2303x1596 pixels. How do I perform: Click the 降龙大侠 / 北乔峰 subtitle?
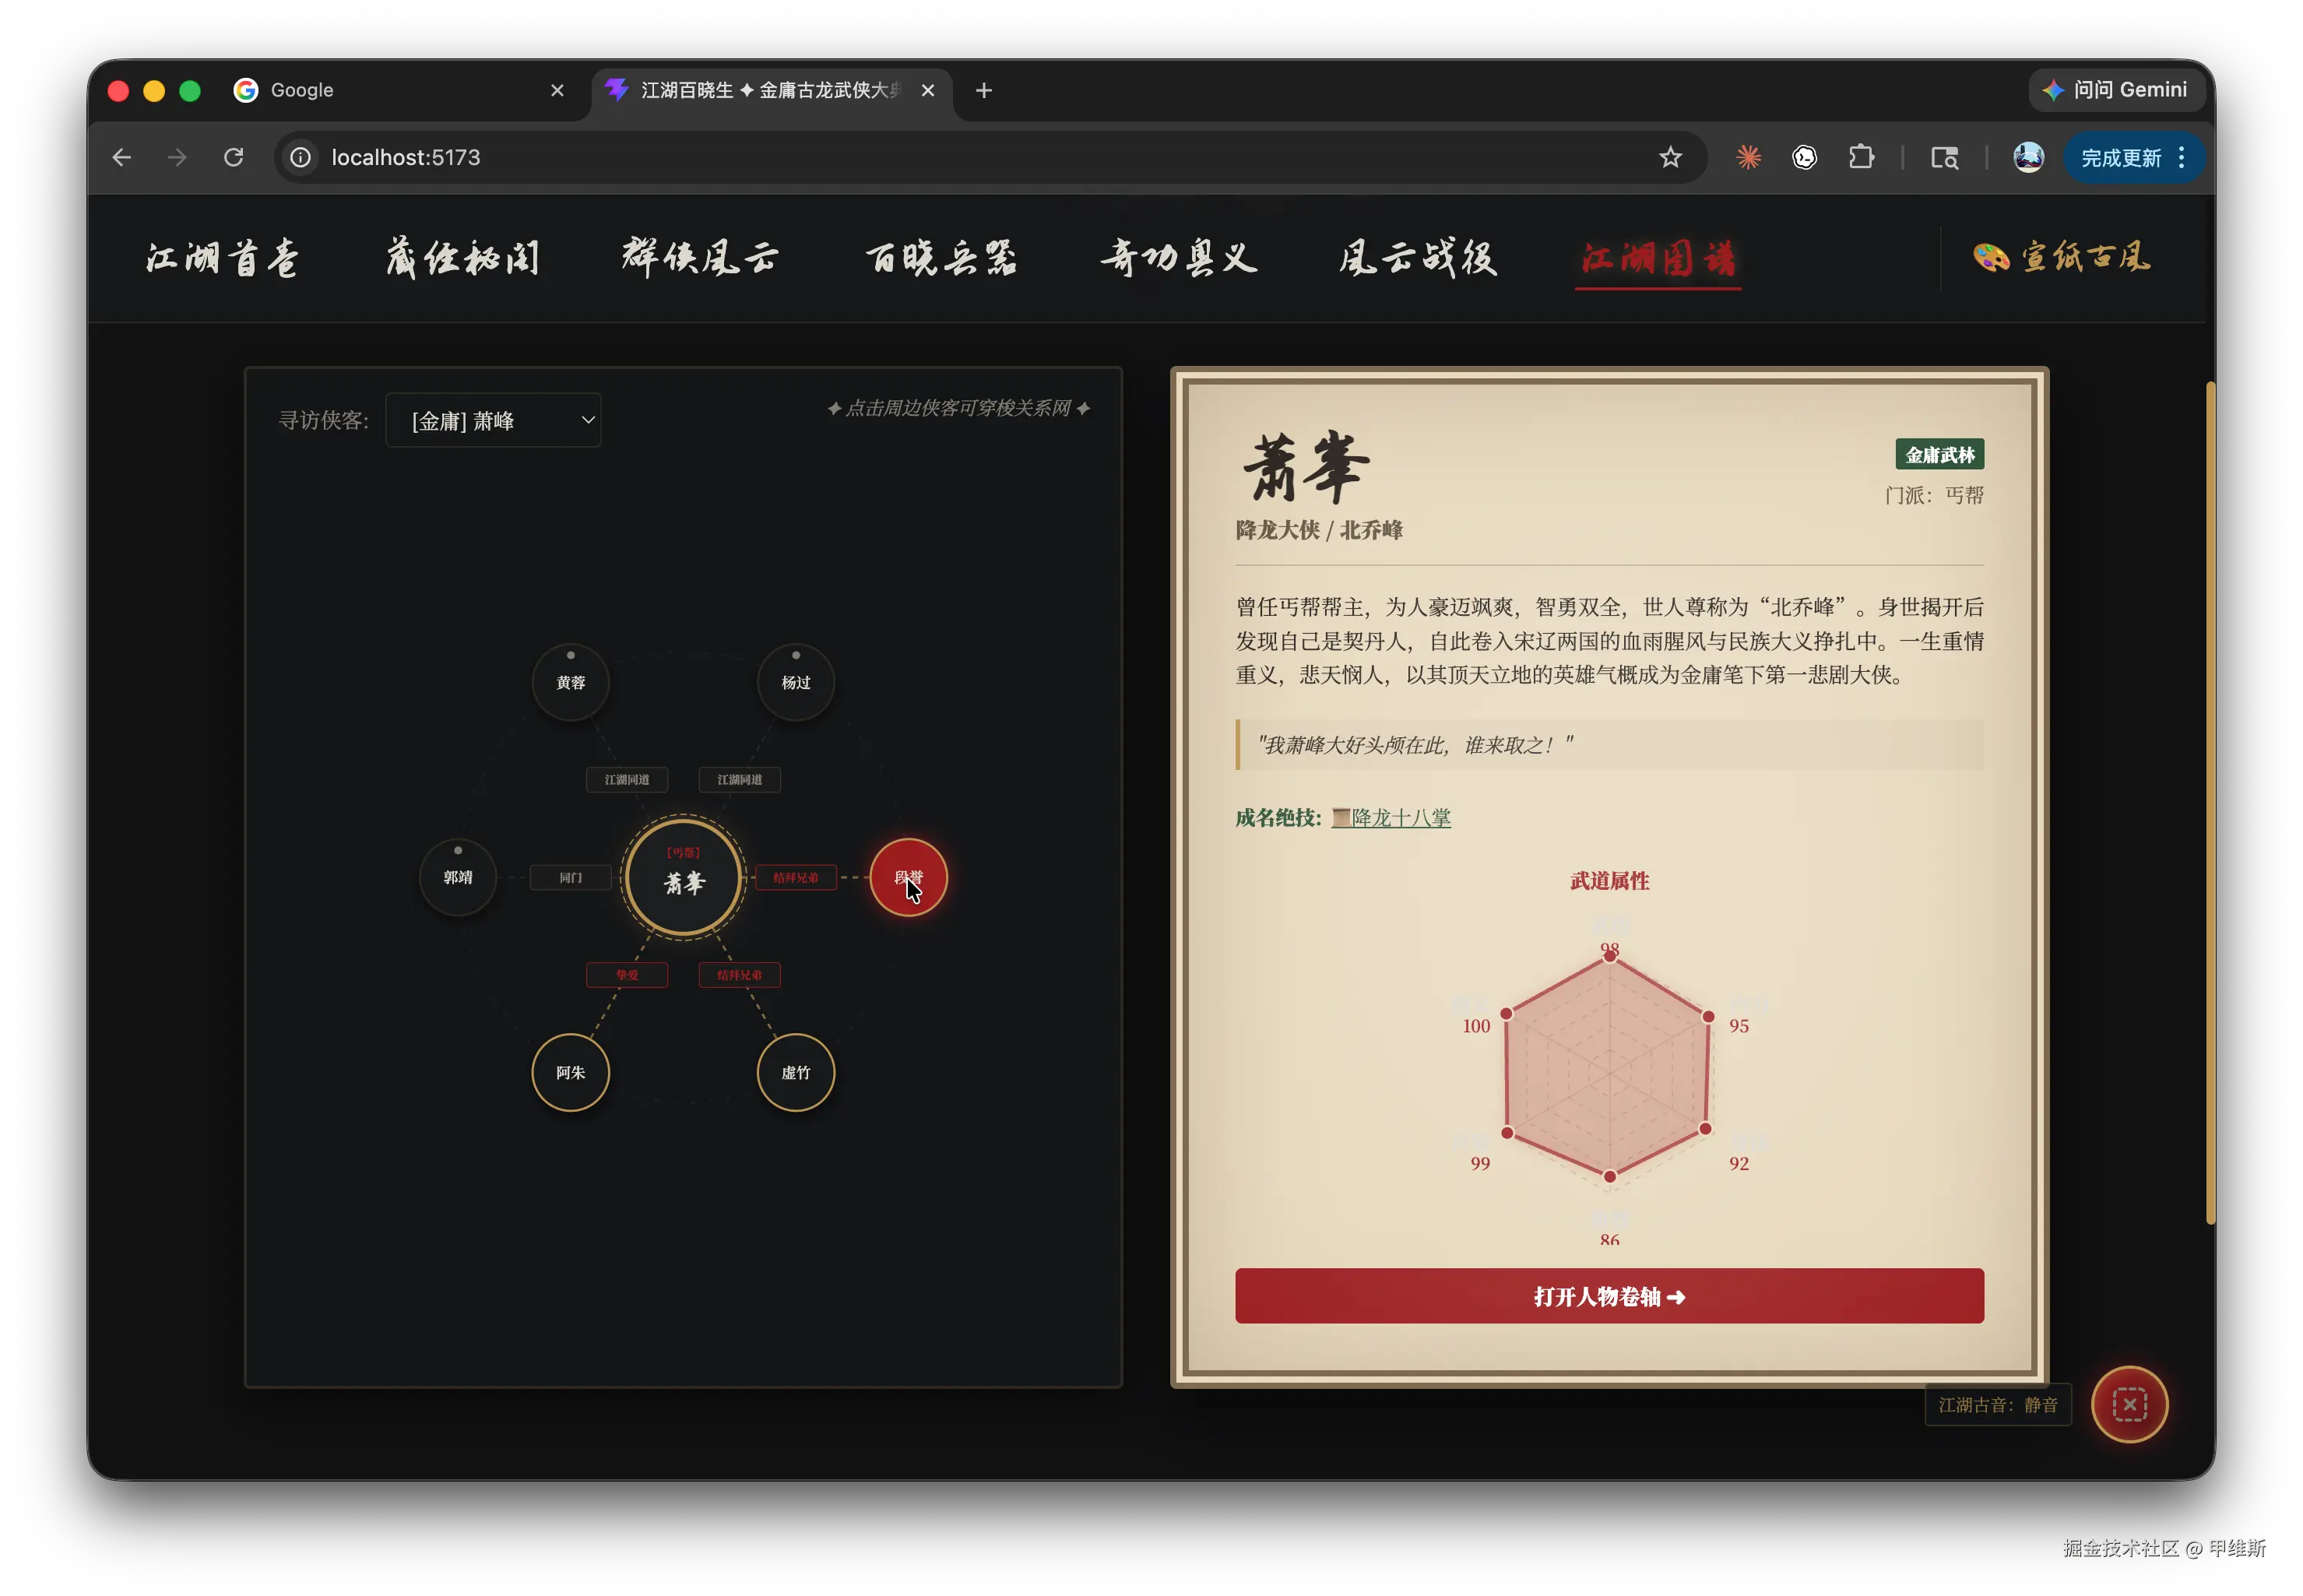pos(1319,530)
